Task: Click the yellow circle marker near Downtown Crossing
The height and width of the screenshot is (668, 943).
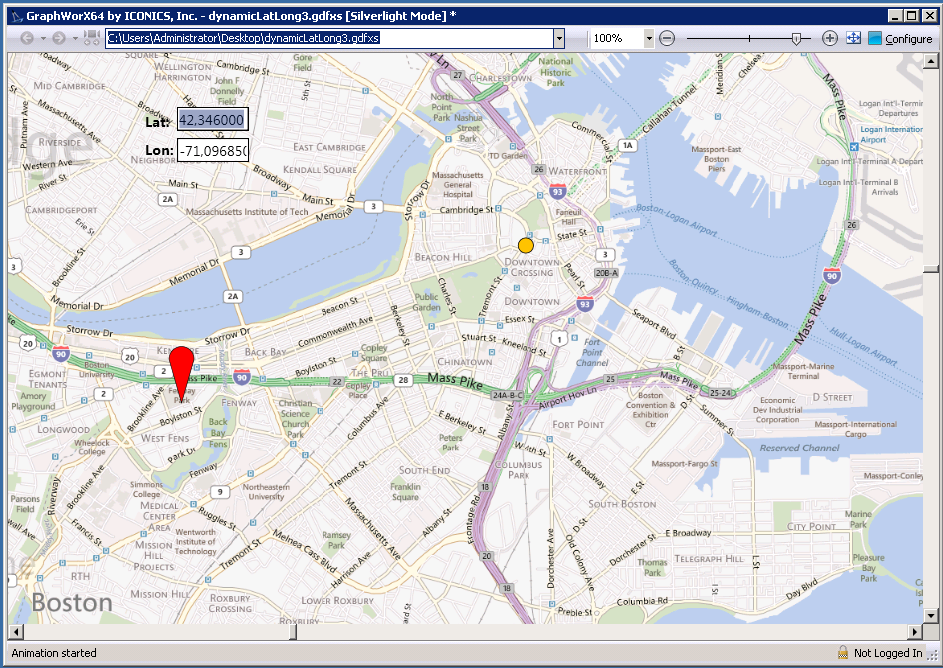Action: click(526, 245)
